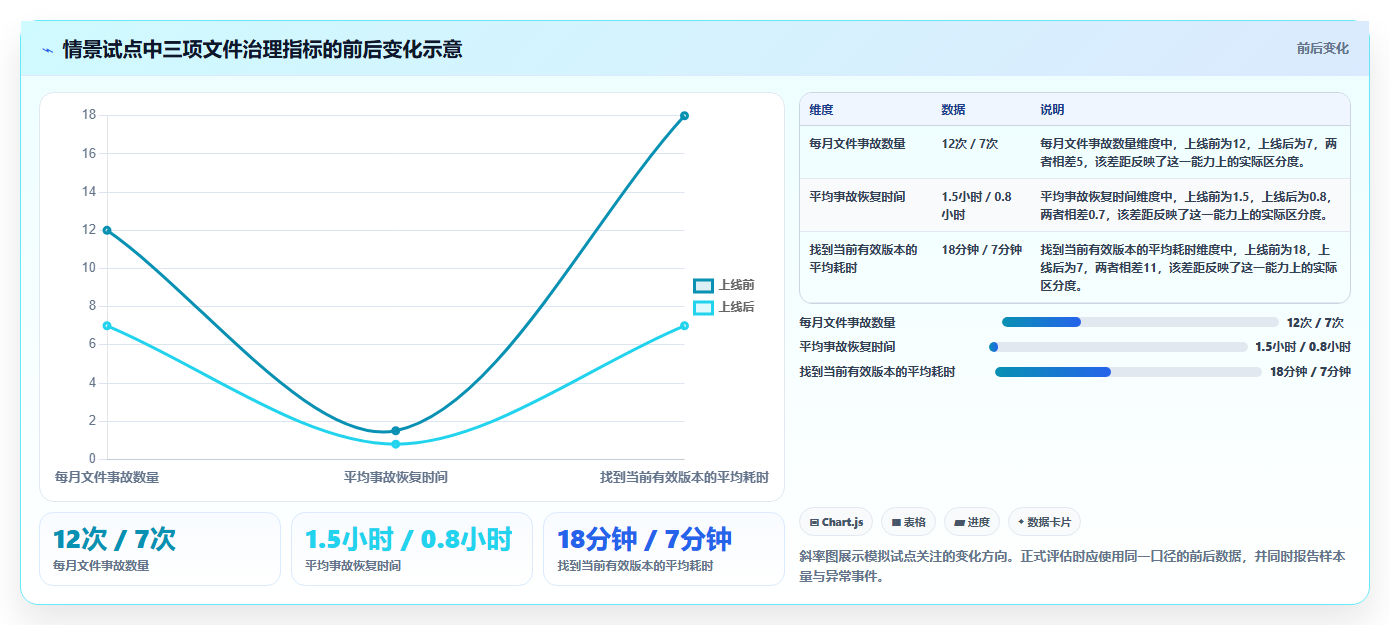Image resolution: width=1390 pixels, height=625 pixels.
Task: Toggle the 上线后 legend entry
Action: coord(724,307)
